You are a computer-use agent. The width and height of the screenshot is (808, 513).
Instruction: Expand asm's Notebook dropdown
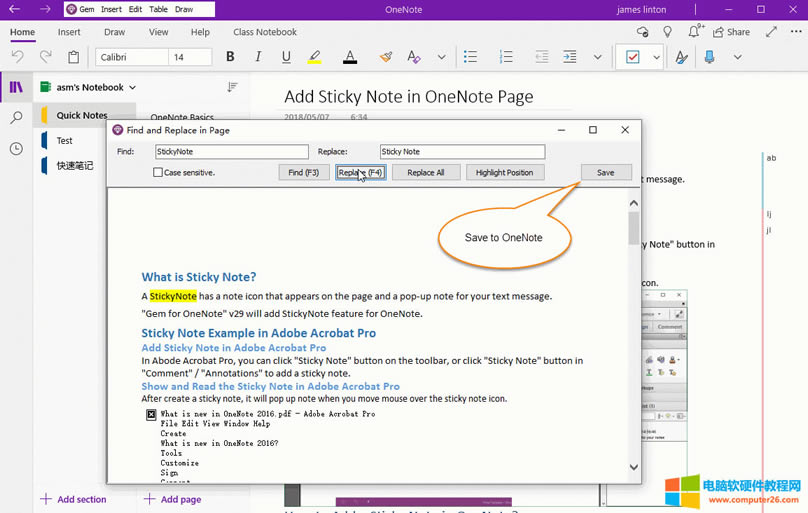tap(132, 88)
